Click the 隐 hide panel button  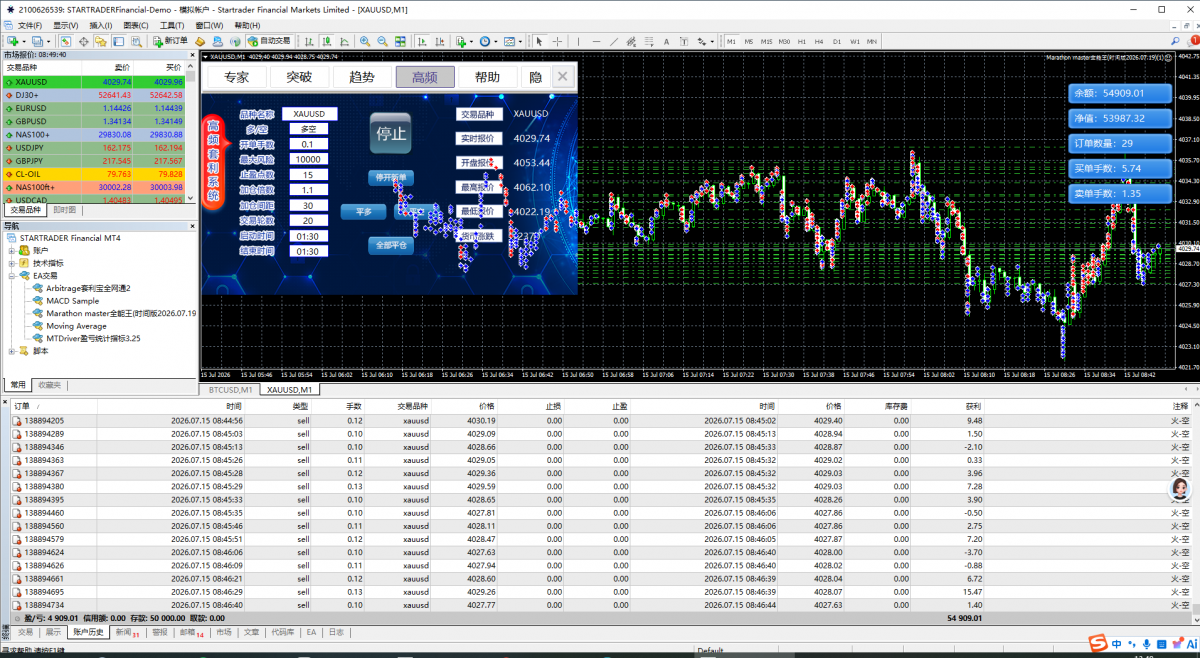(x=535, y=77)
